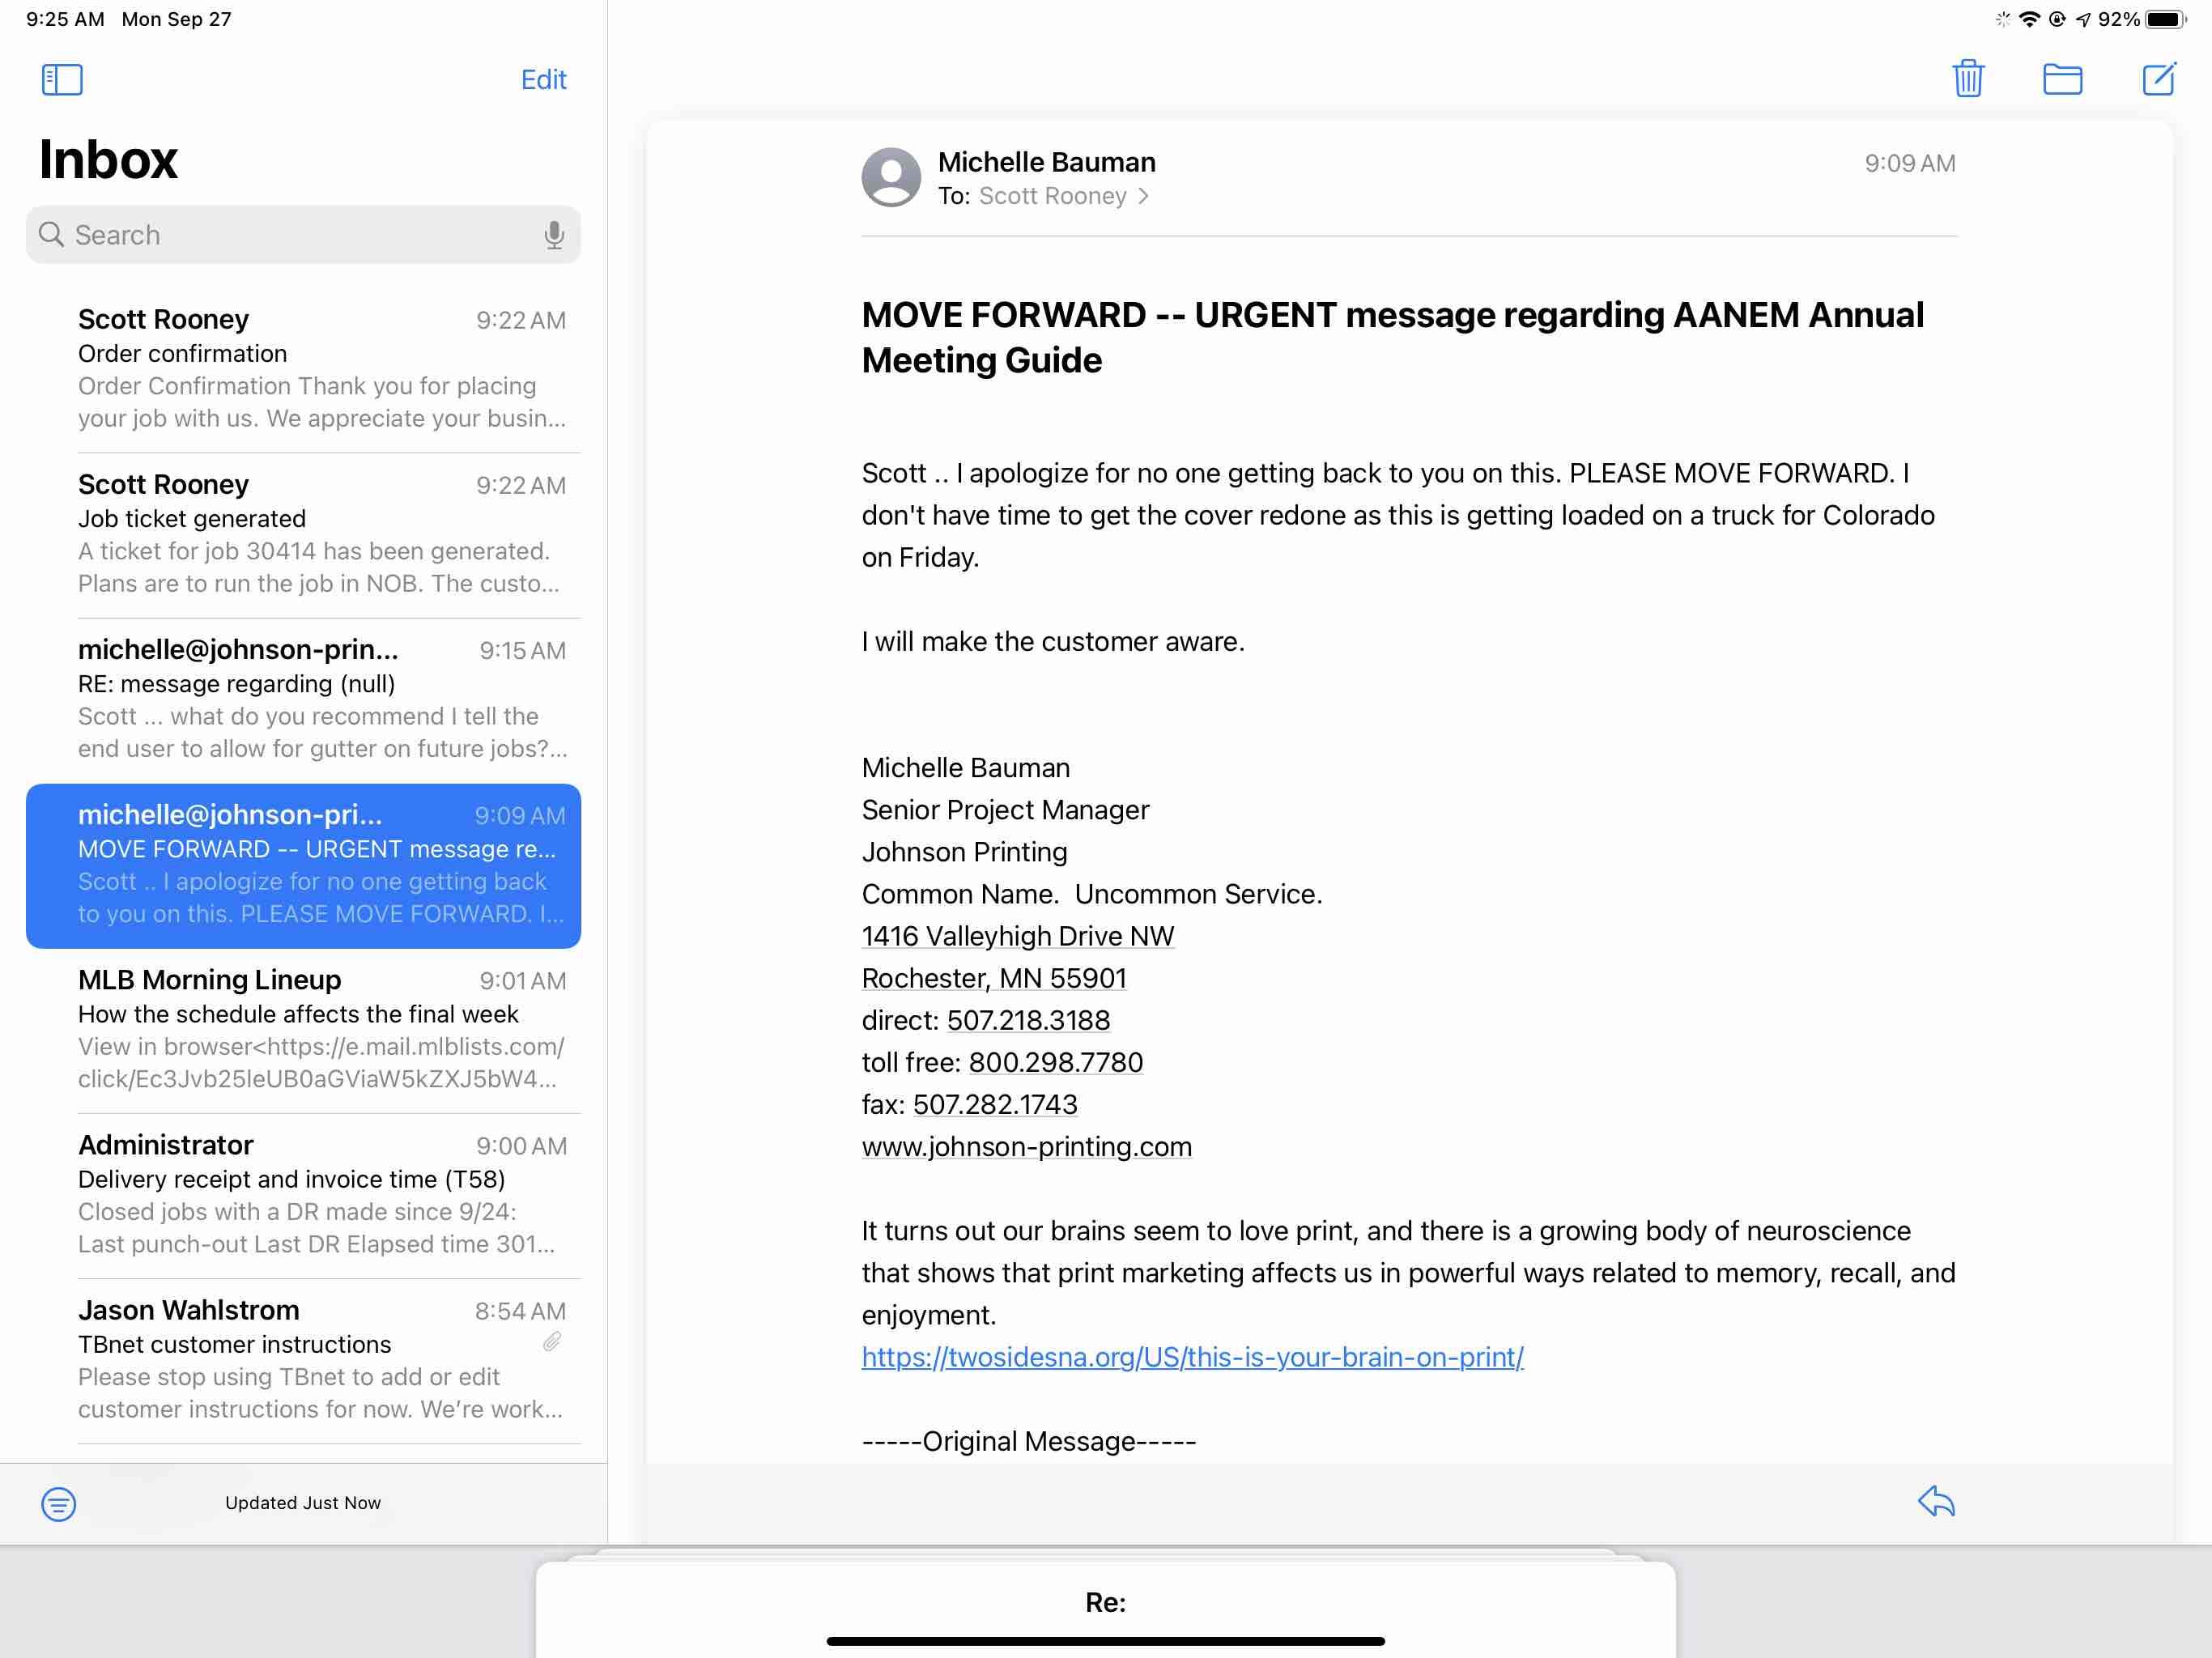Toggle the mailbox sidebar icon
Viewport: 2212px width, 1658px height.
coord(62,80)
